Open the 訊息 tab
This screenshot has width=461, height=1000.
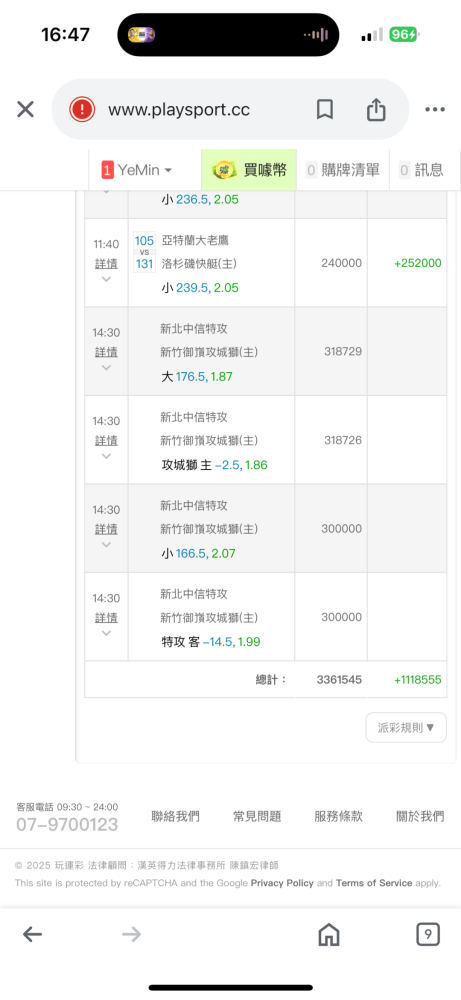click(421, 170)
